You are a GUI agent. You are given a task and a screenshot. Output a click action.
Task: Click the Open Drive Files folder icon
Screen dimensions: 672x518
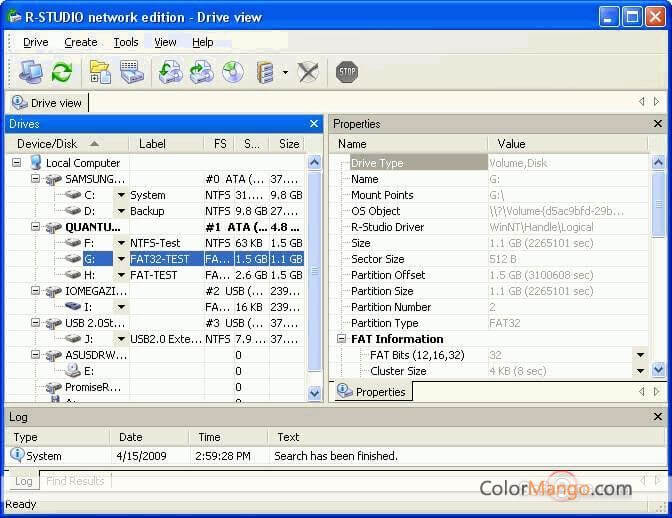pyautogui.click(x=100, y=72)
